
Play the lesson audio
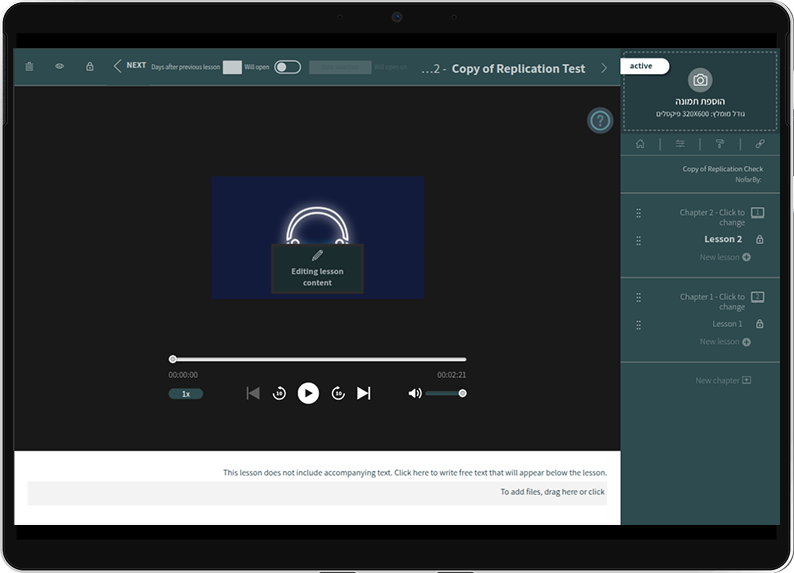308,393
